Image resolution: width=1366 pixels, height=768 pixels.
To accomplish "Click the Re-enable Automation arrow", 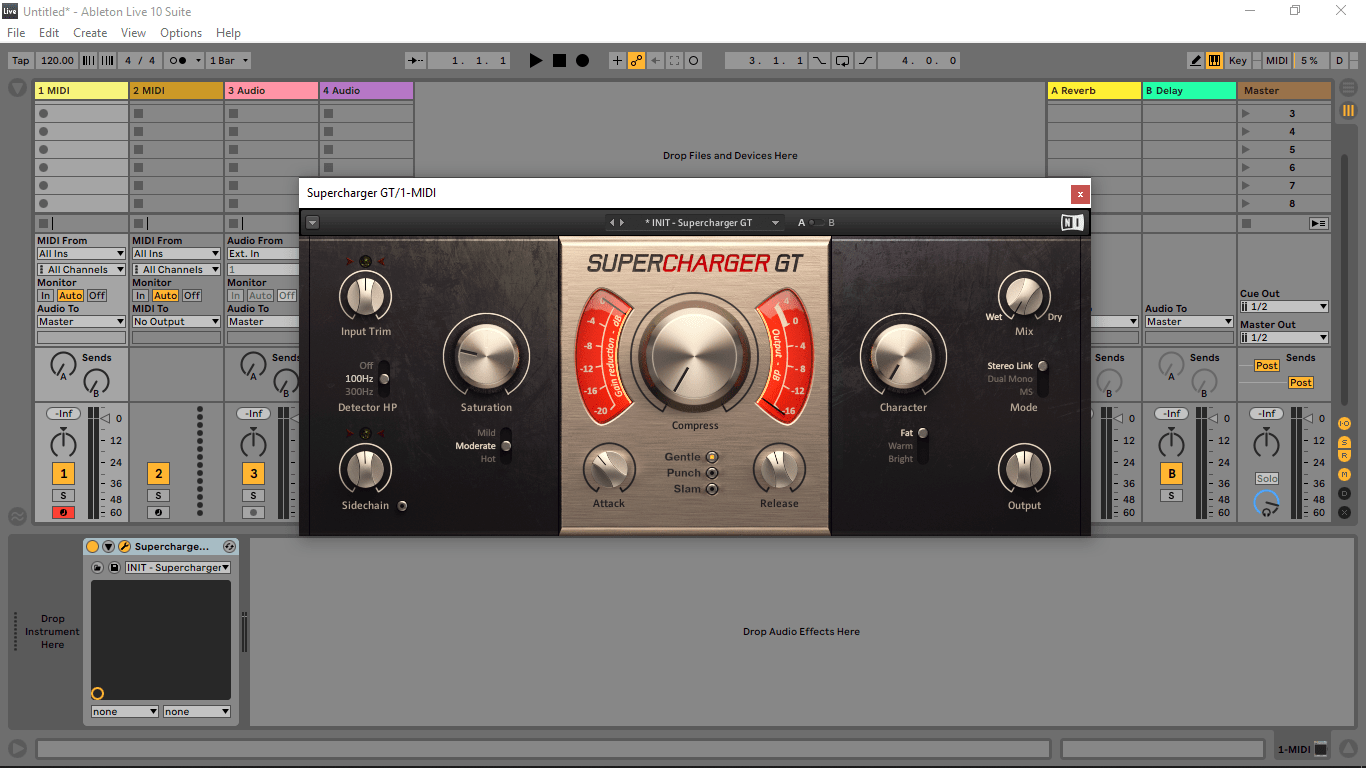I will [x=656, y=61].
